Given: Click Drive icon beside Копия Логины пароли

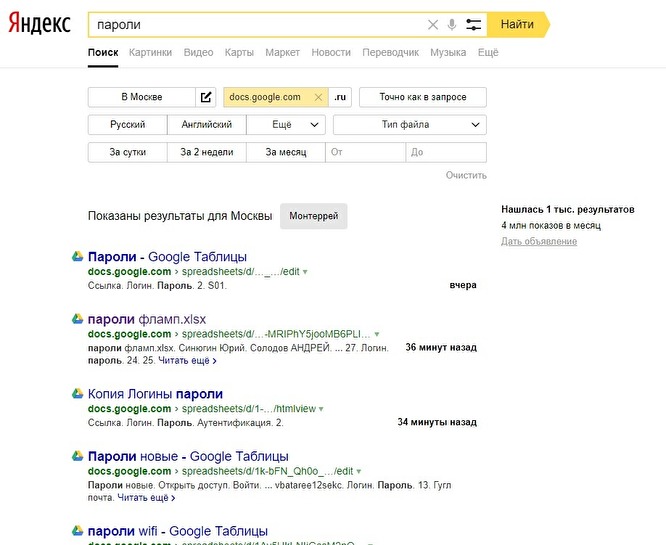Looking at the screenshot, I should click(77, 393).
